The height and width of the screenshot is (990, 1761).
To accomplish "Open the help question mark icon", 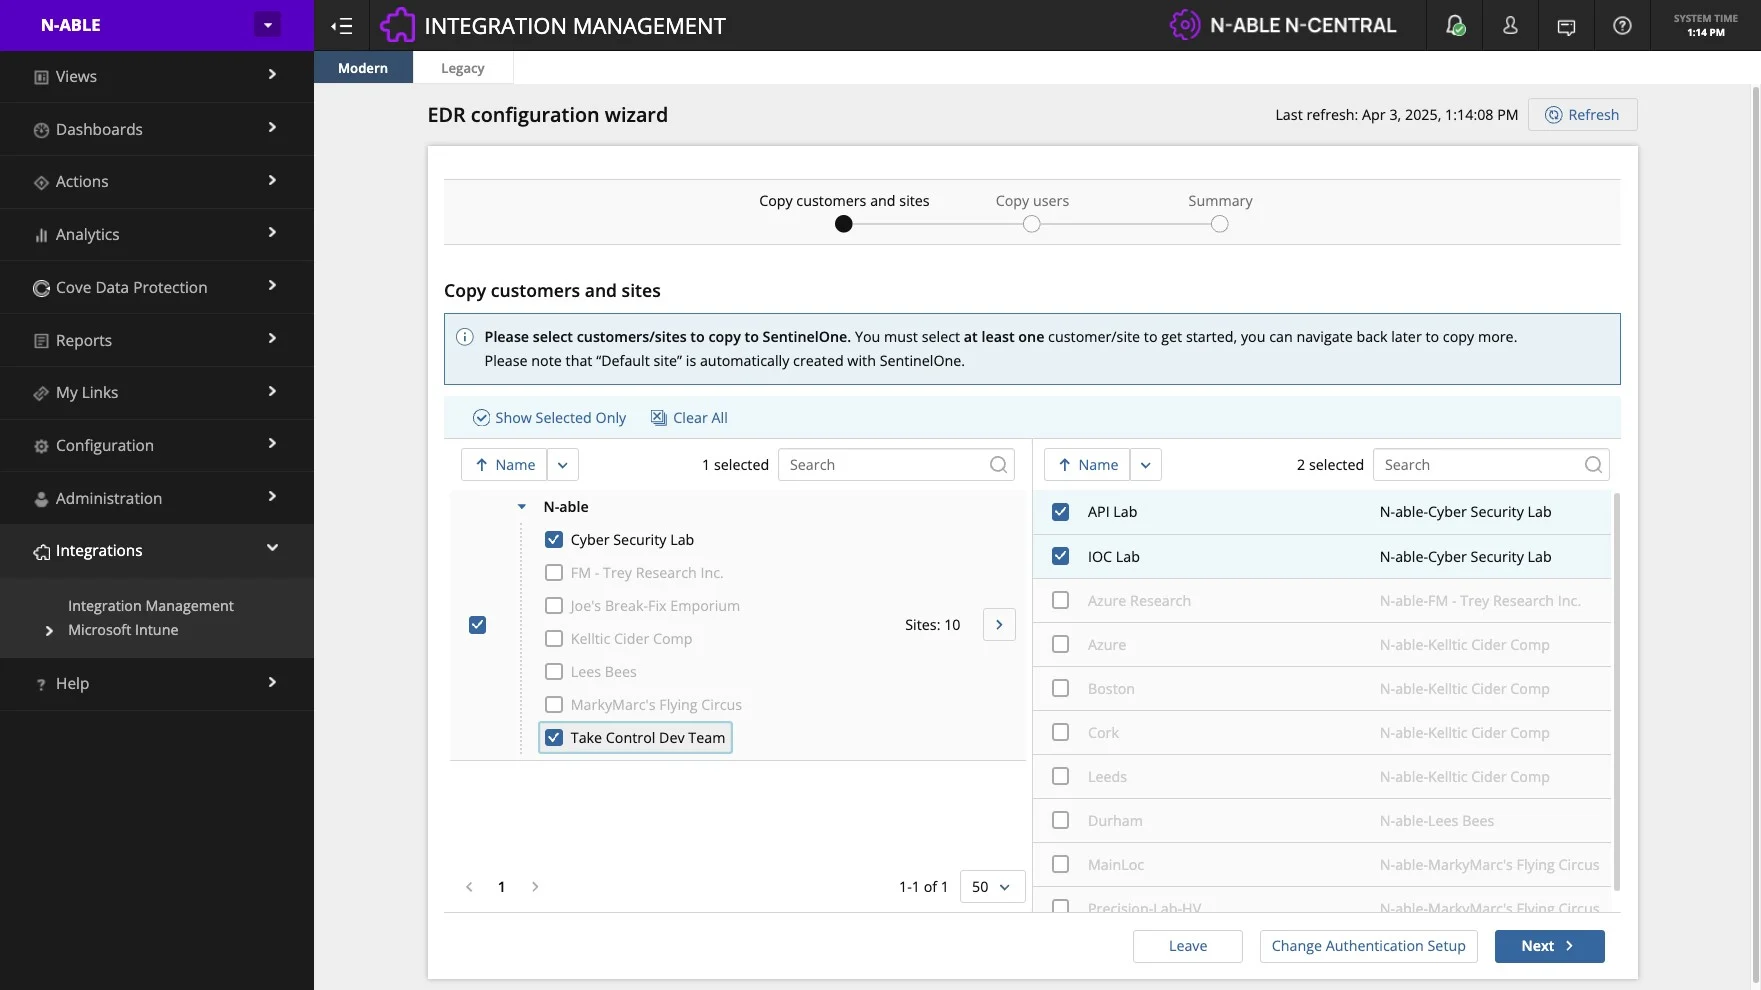I will pos(1622,26).
